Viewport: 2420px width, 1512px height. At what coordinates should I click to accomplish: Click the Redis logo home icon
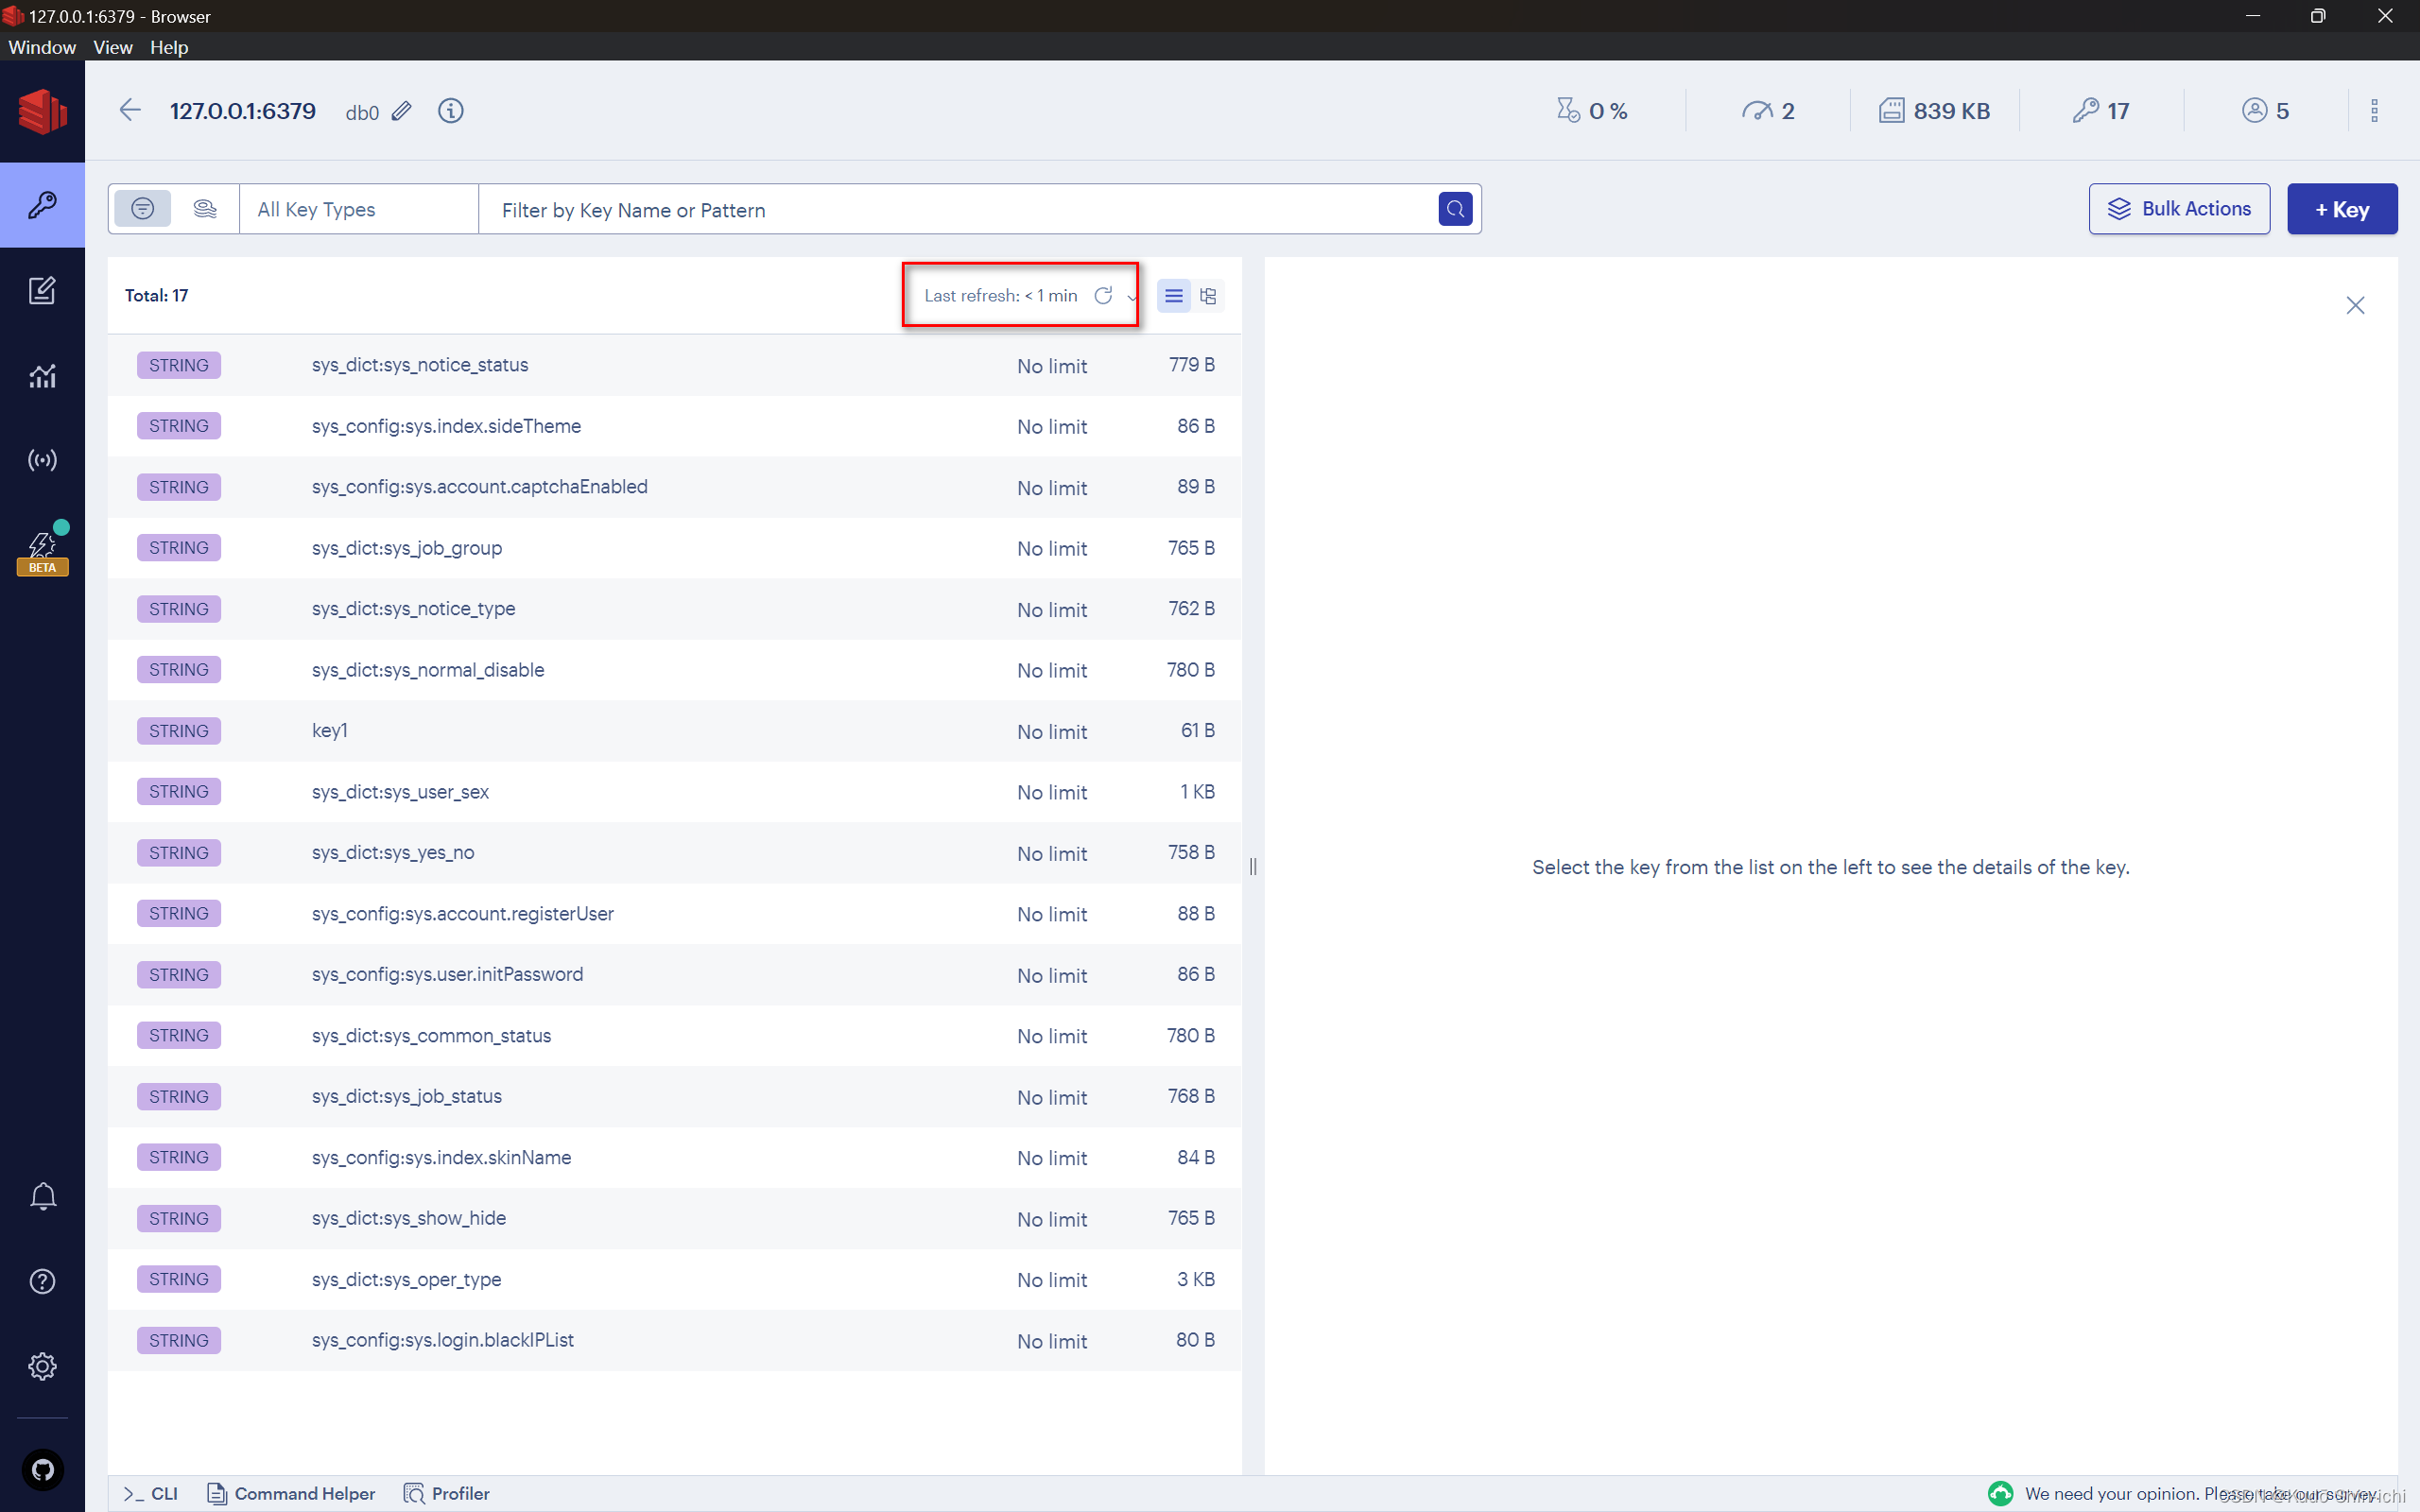pyautogui.click(x=42, y=111)
